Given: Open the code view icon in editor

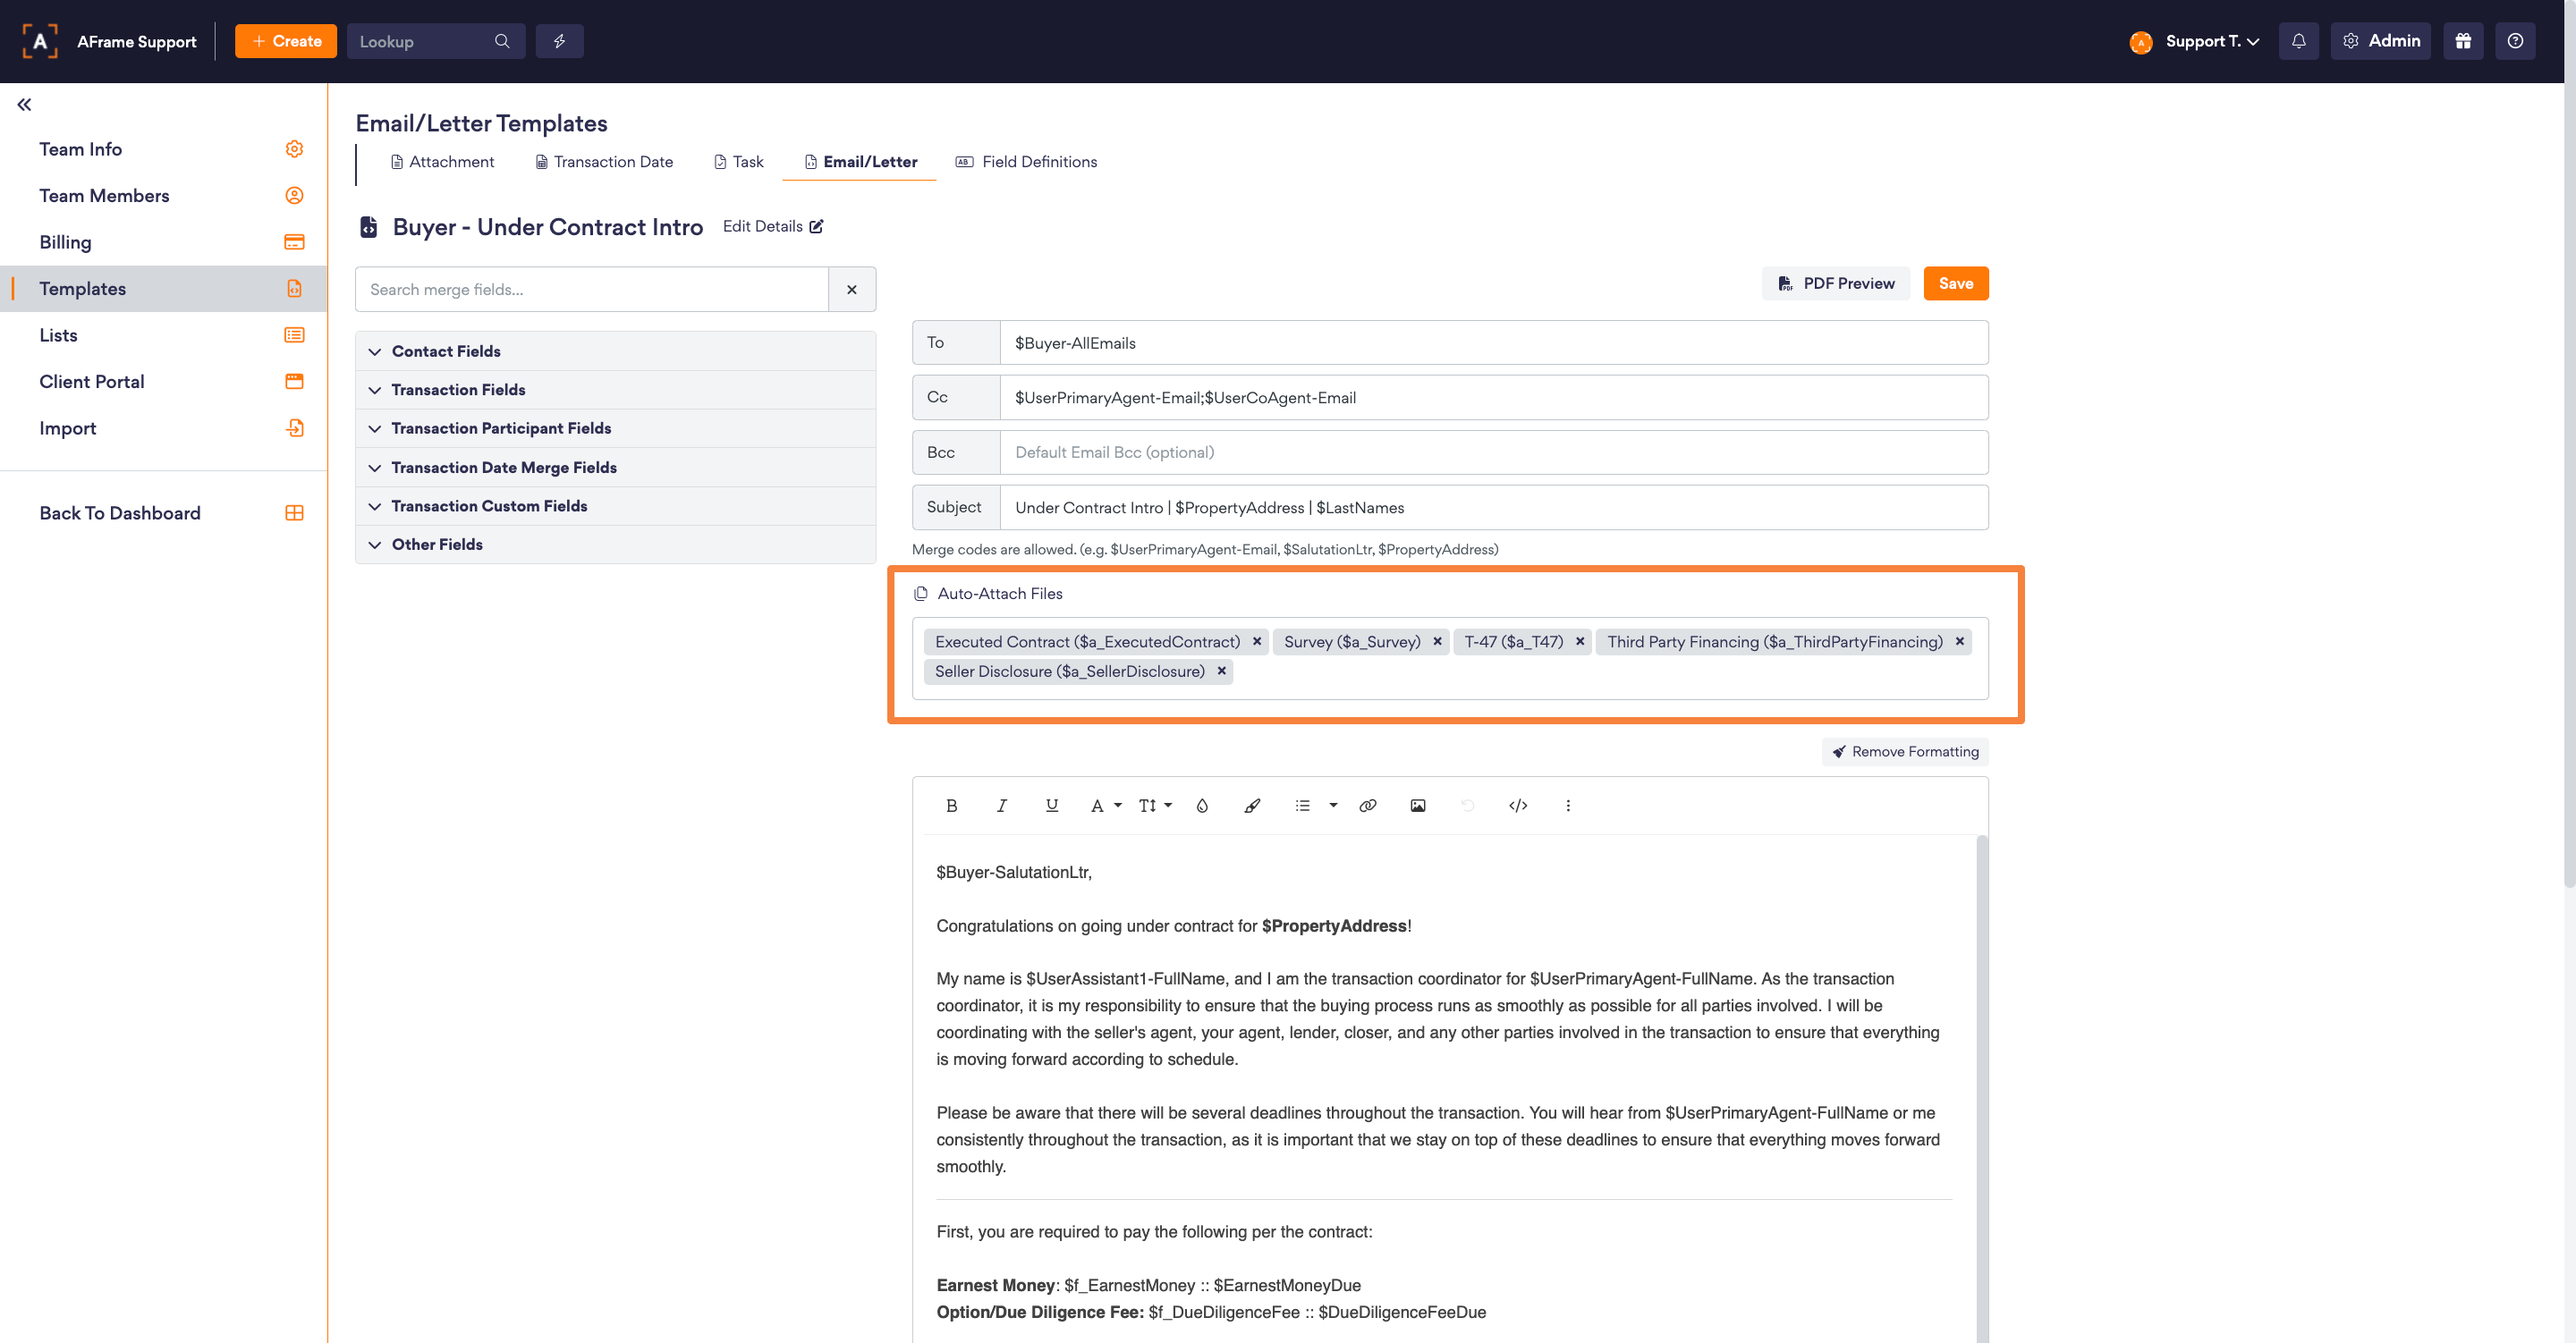Looking at the screenshot, I should [x=1517, y=805].
